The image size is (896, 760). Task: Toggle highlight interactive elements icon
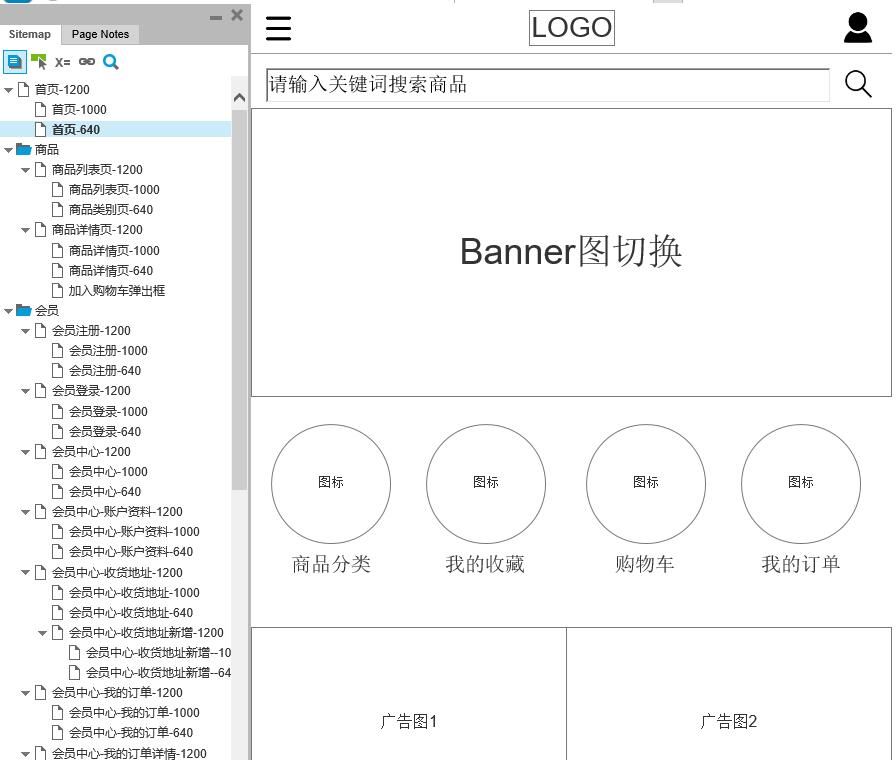39,62
